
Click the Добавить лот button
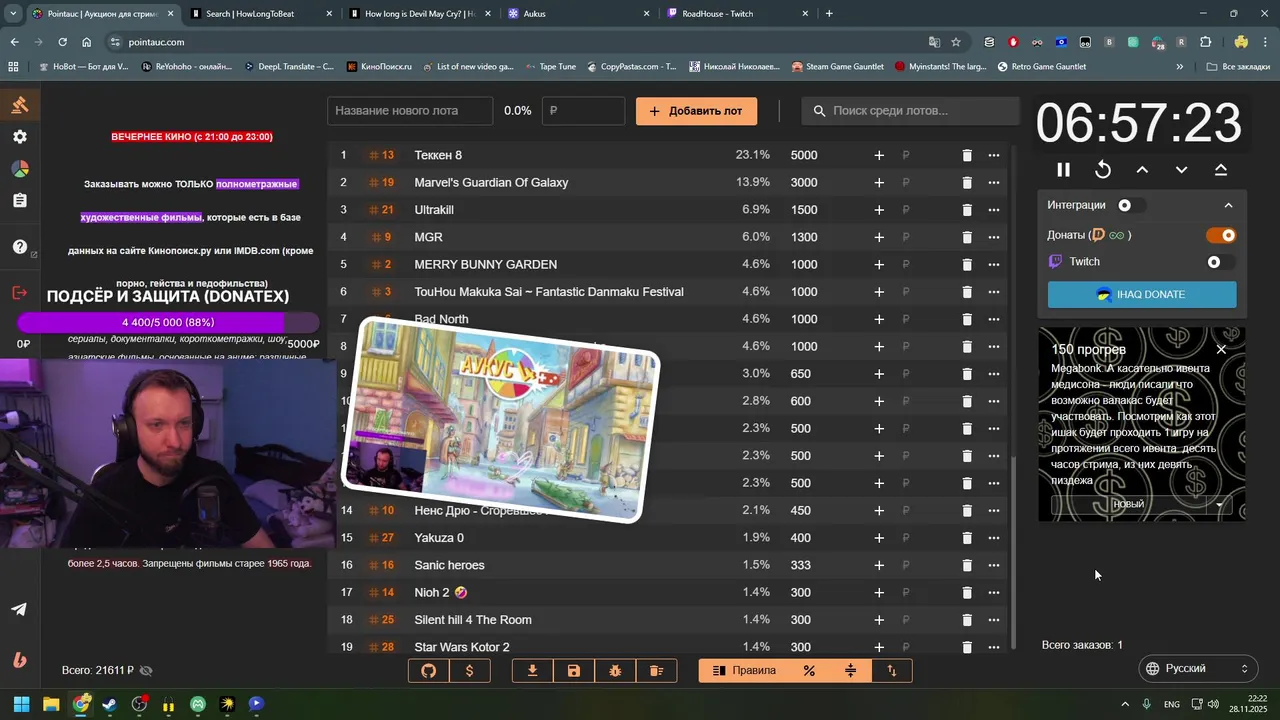click(x=696, y=111)
